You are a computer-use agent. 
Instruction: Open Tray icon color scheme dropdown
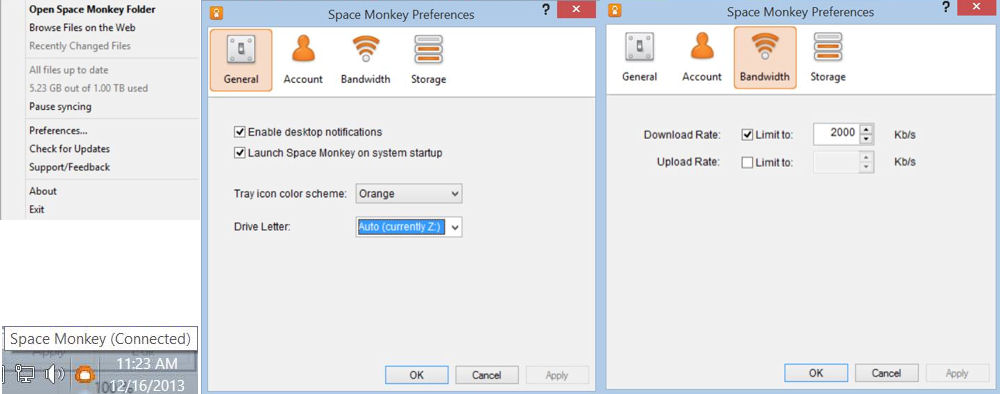[x=409, y=194]
